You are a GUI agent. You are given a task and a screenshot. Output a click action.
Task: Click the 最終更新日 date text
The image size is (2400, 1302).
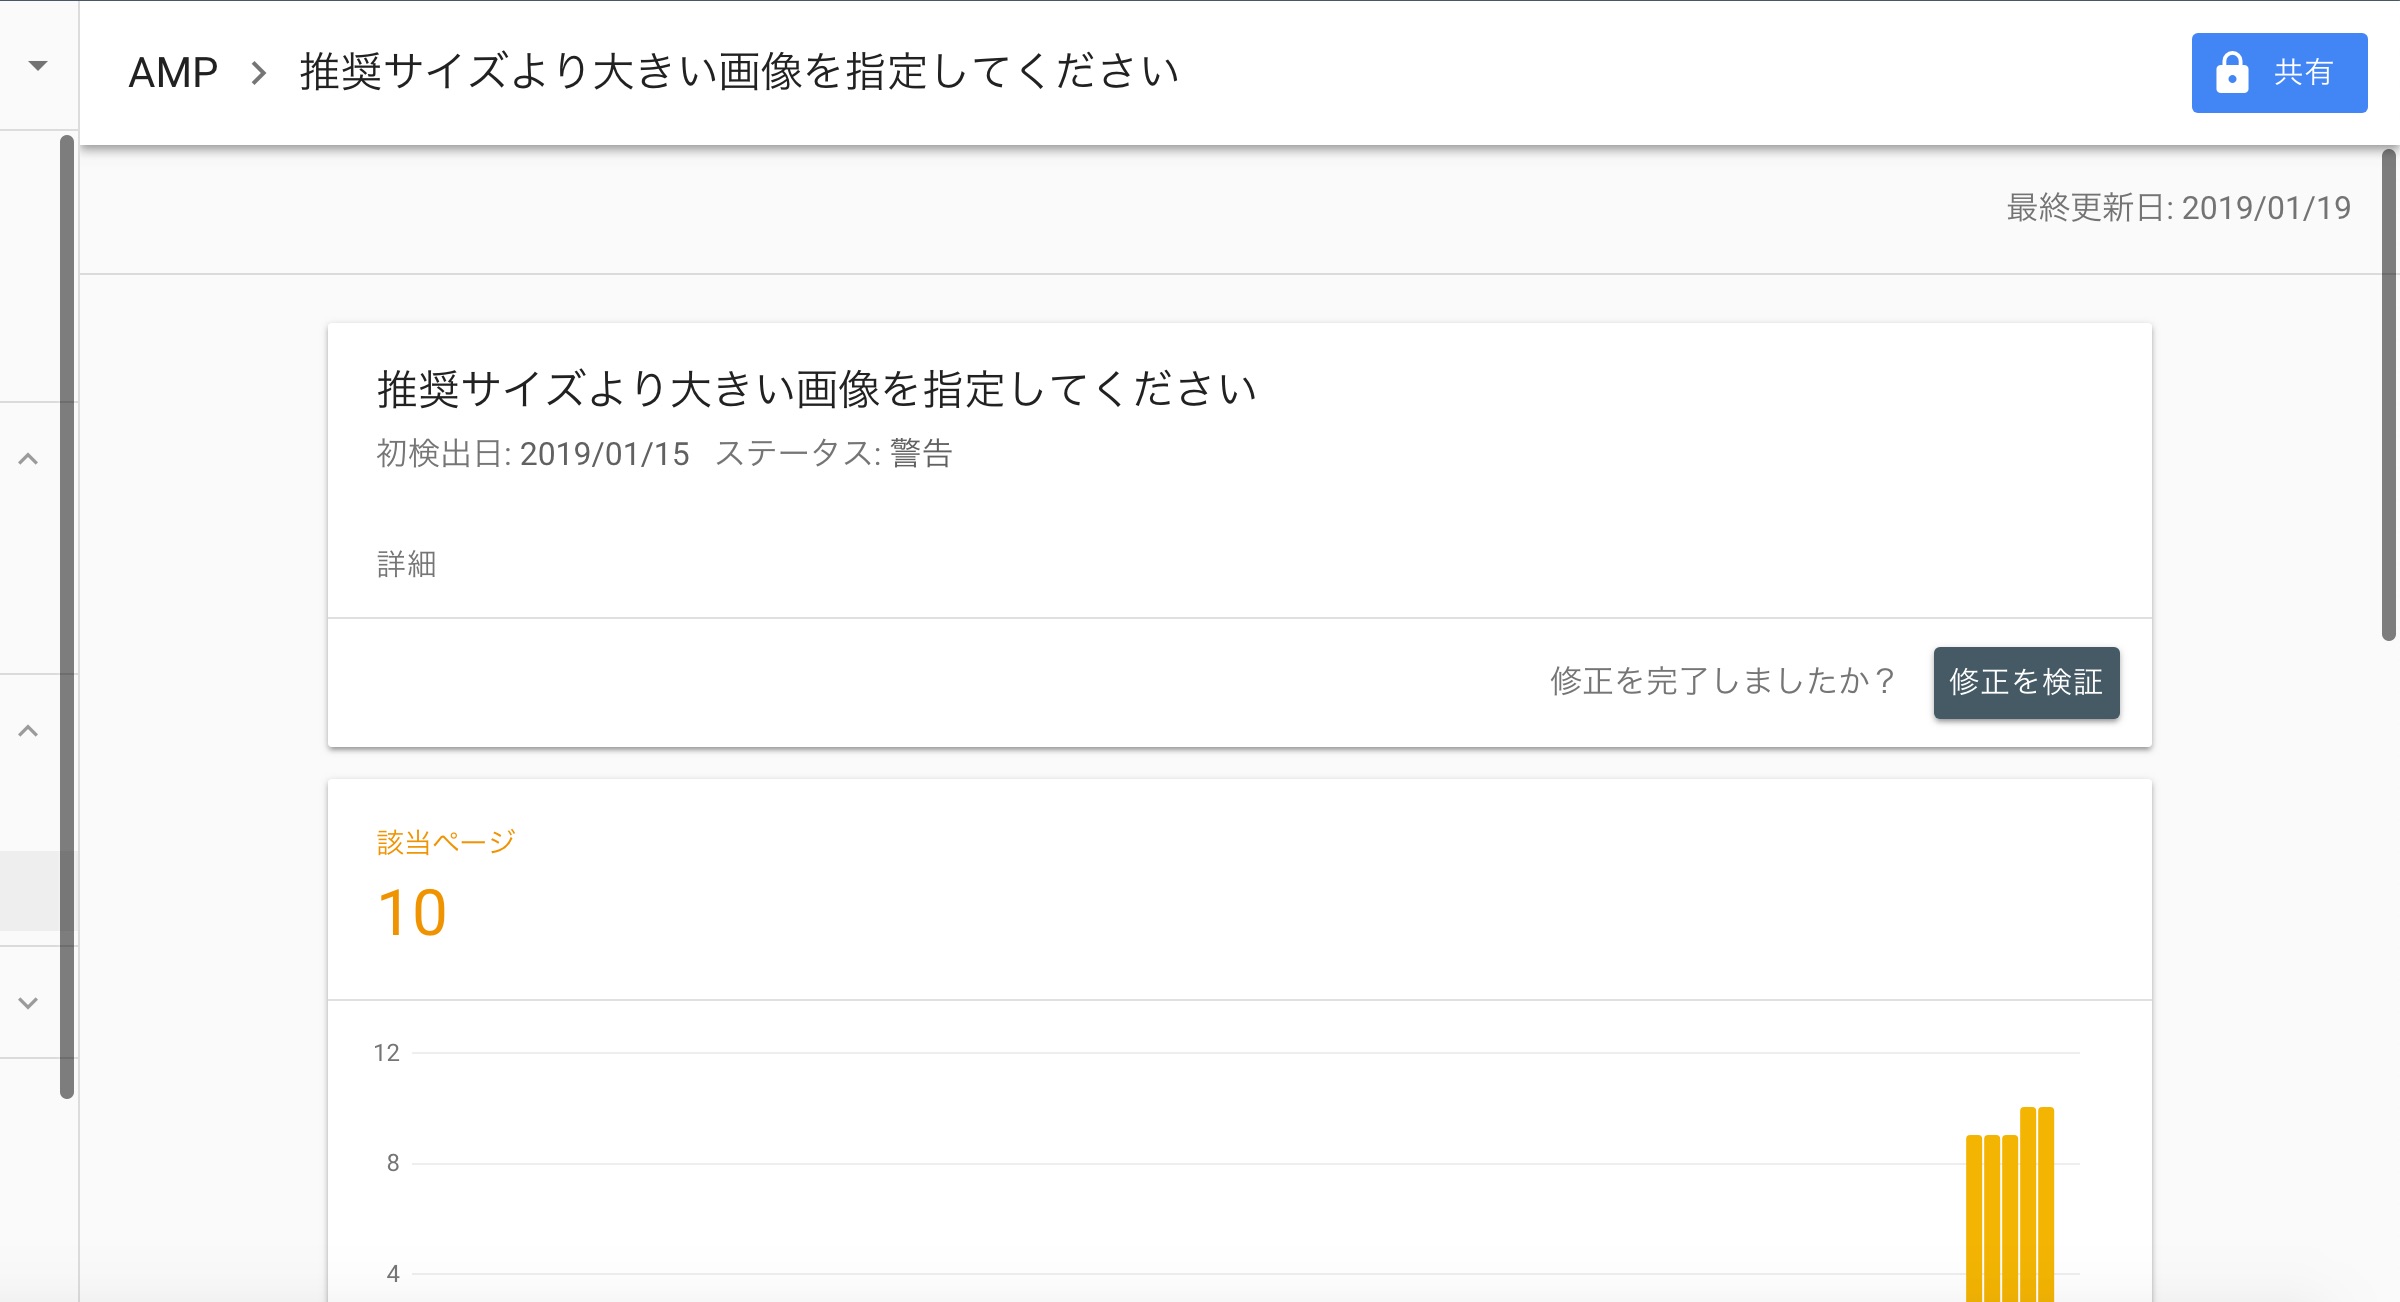[x=2178, y=208]
